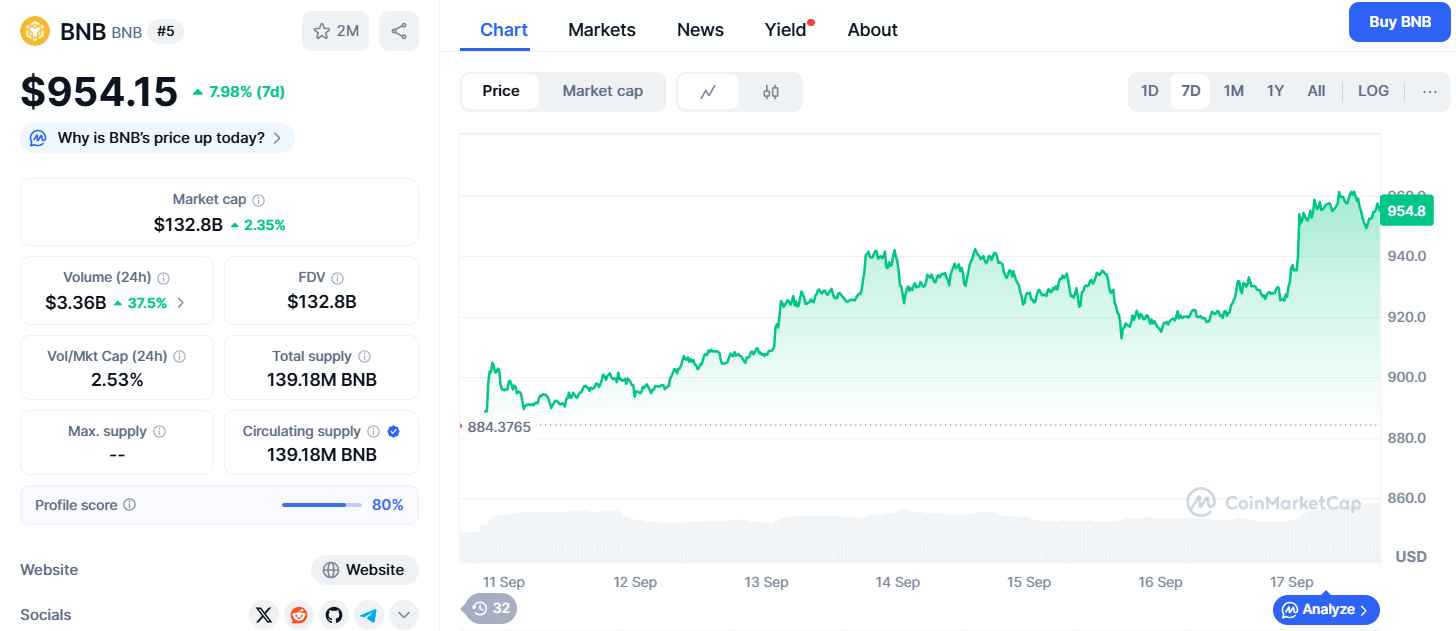Open the Reddit social link
The height and width of the screenshot is (631, 1456).
pyautogui.click(x=299, y=615)
